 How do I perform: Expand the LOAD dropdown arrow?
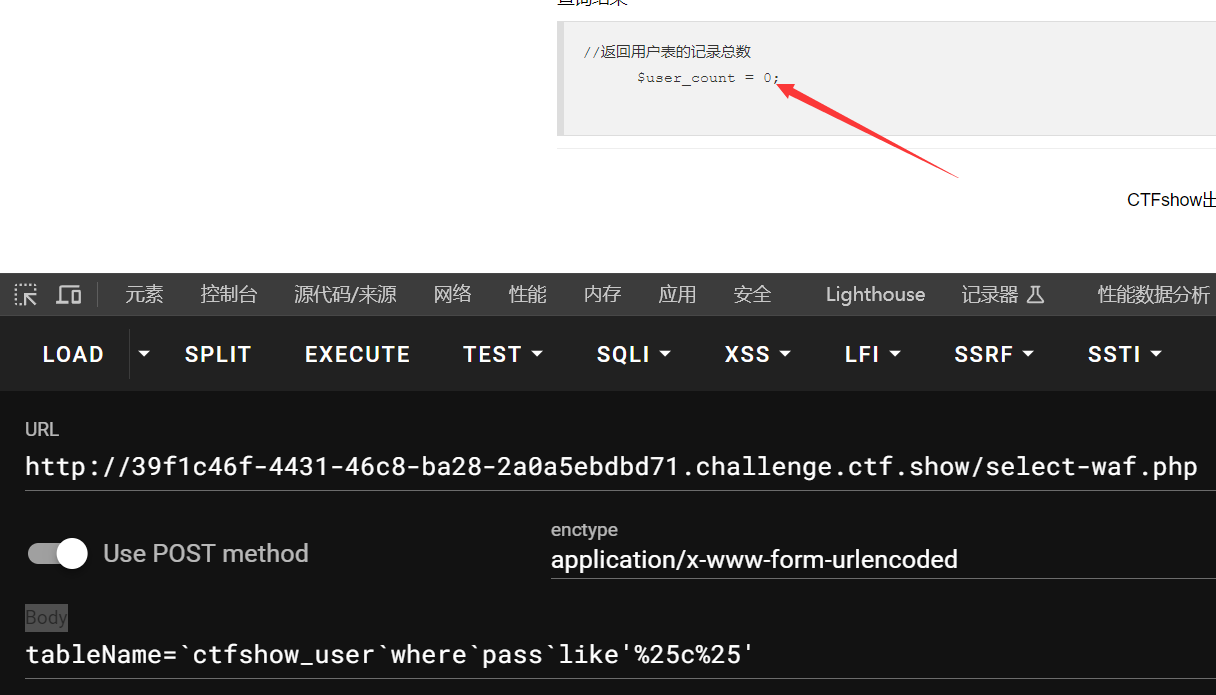pos(144,354)
